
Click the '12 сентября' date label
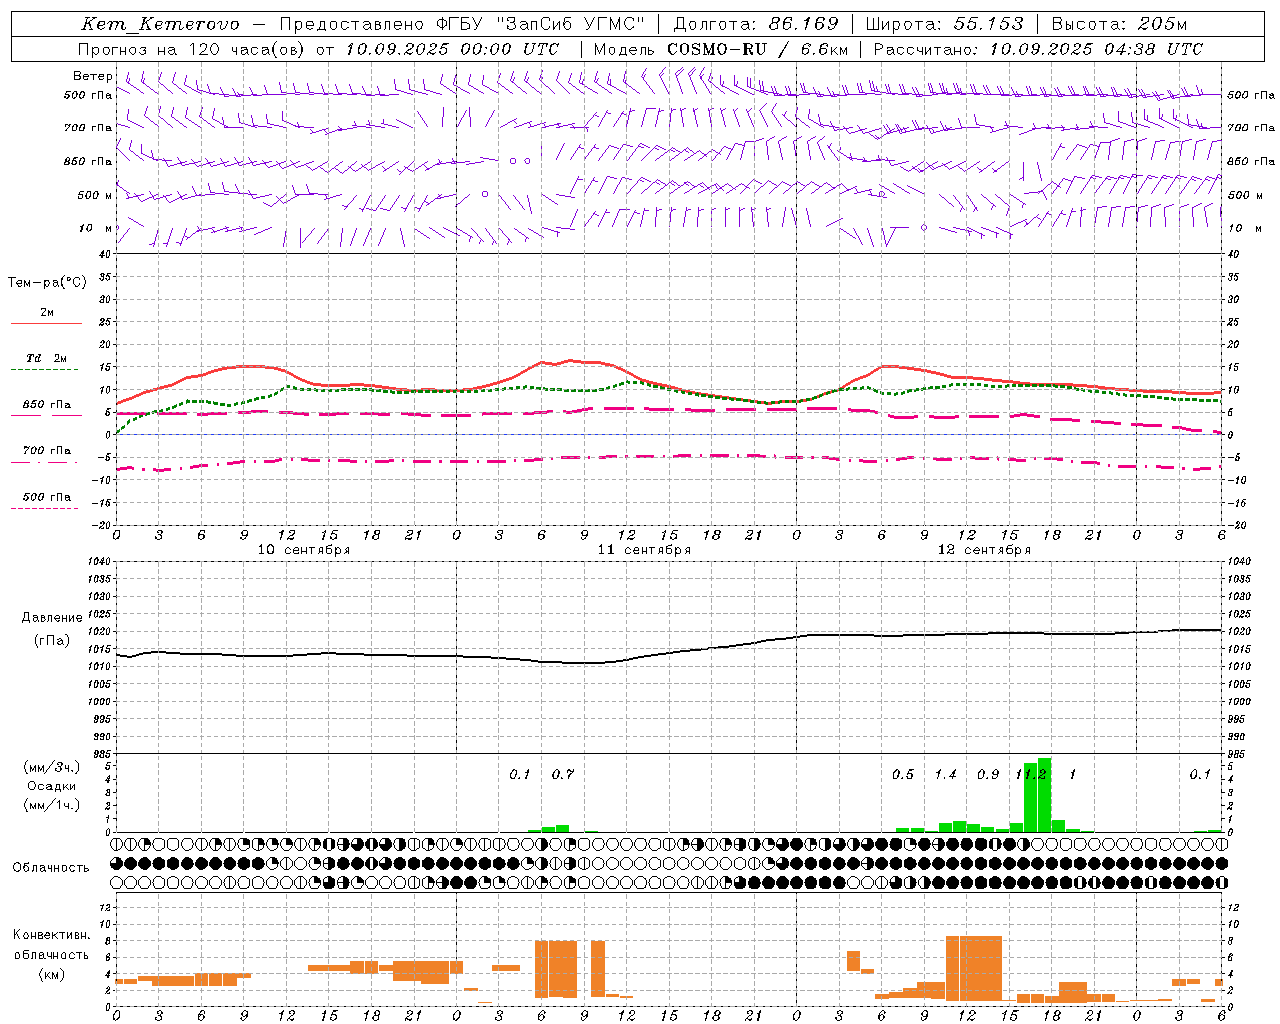click(x=984, y=550)
